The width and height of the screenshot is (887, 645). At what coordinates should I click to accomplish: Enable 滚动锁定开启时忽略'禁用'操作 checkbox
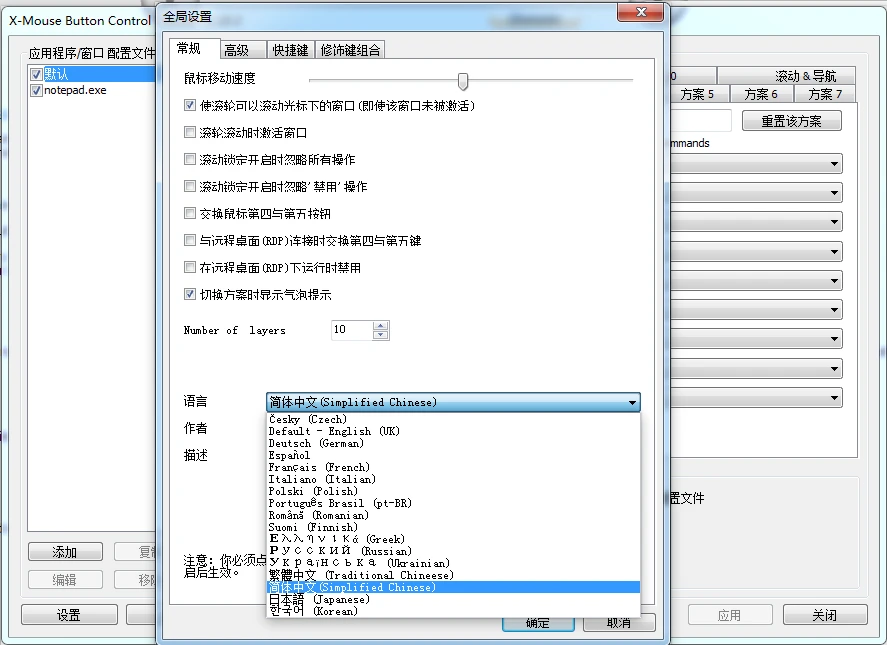[x=190, y=186]
